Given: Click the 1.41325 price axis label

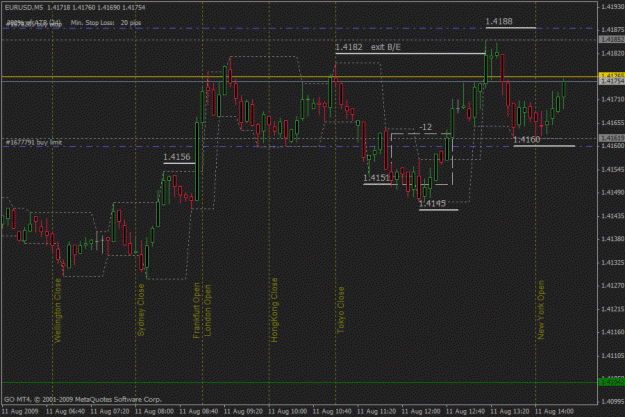Looking at the screenshot, I should pyautogui.click(x=613, y=262).
